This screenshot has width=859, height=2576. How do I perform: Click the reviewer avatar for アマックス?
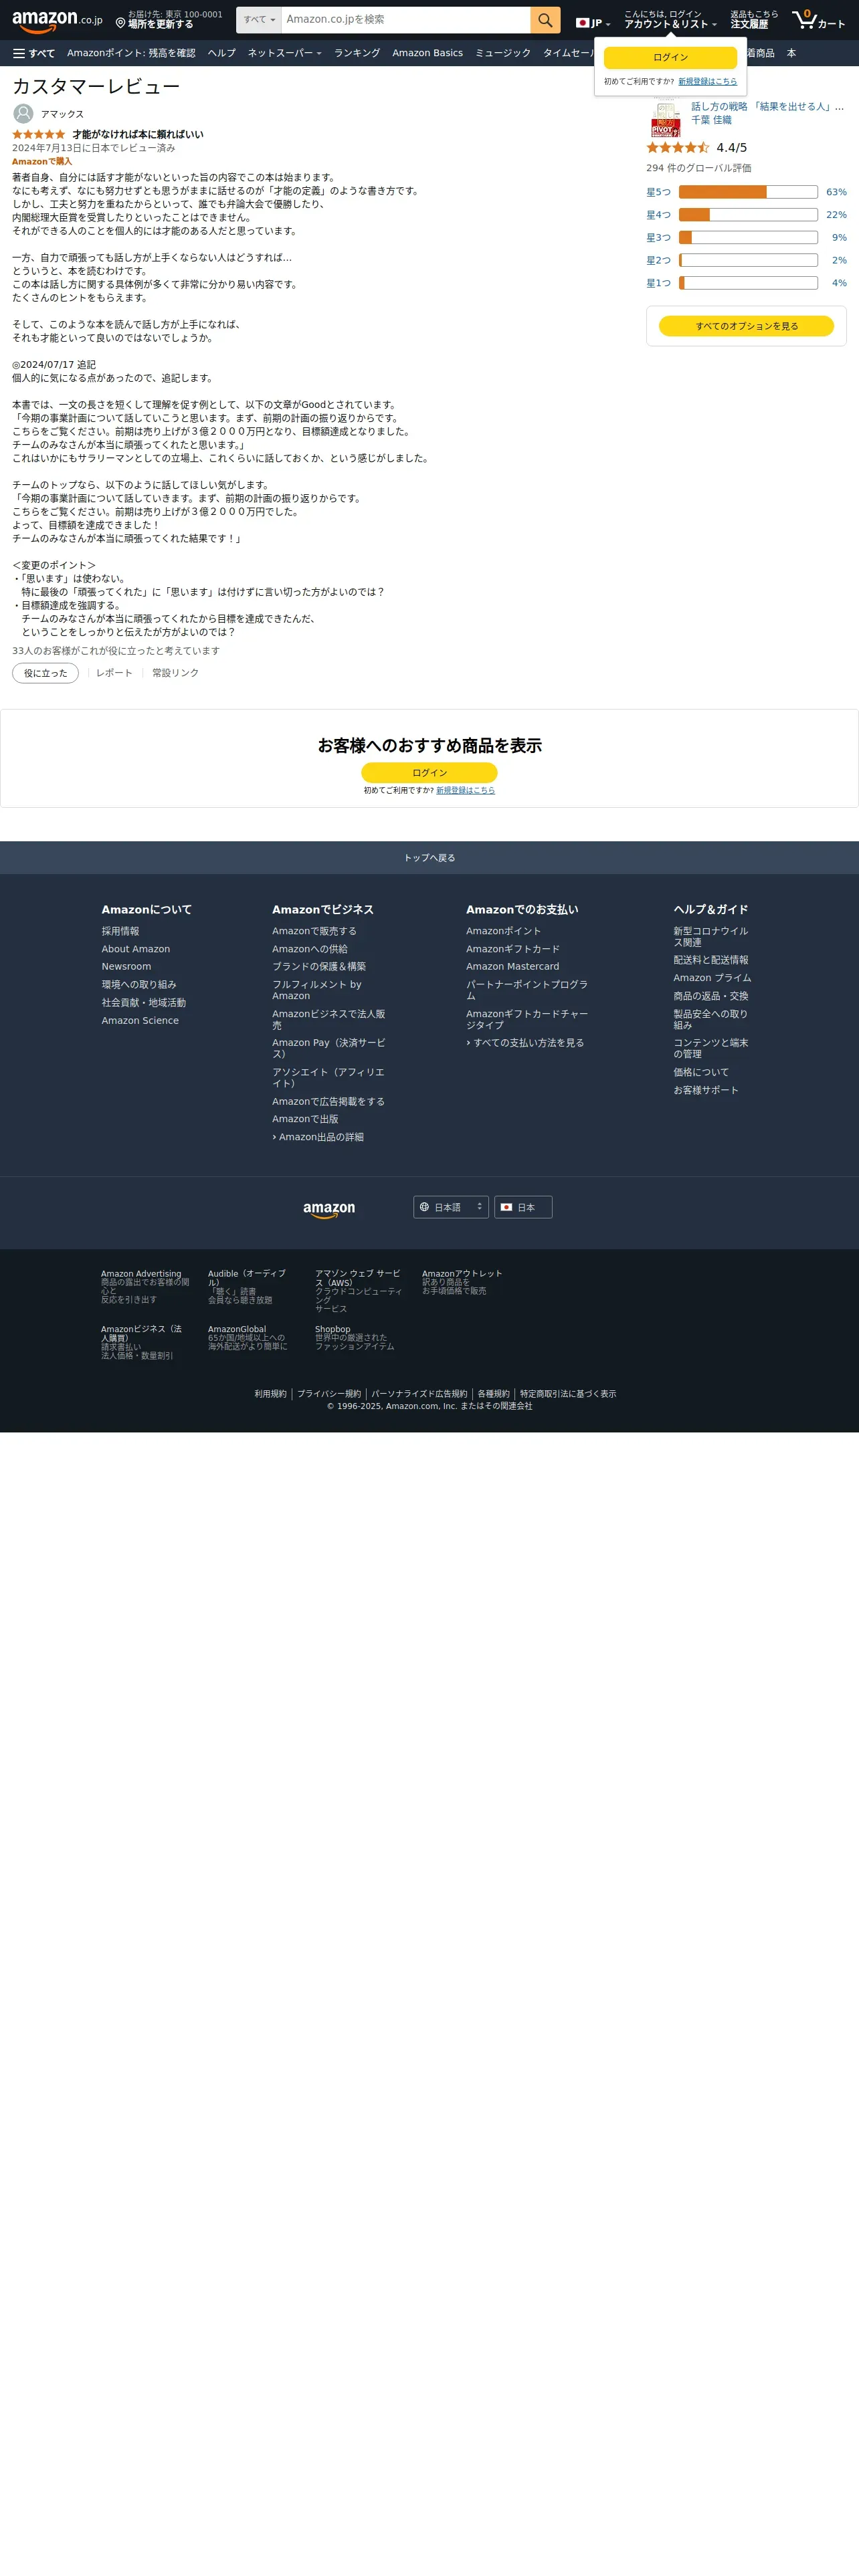(x=23, y=114)
